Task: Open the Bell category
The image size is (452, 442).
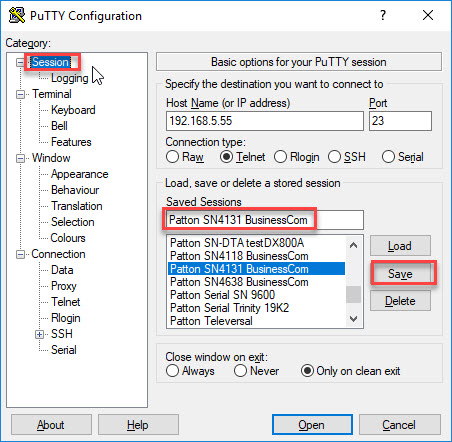Action: coord(59,126)
